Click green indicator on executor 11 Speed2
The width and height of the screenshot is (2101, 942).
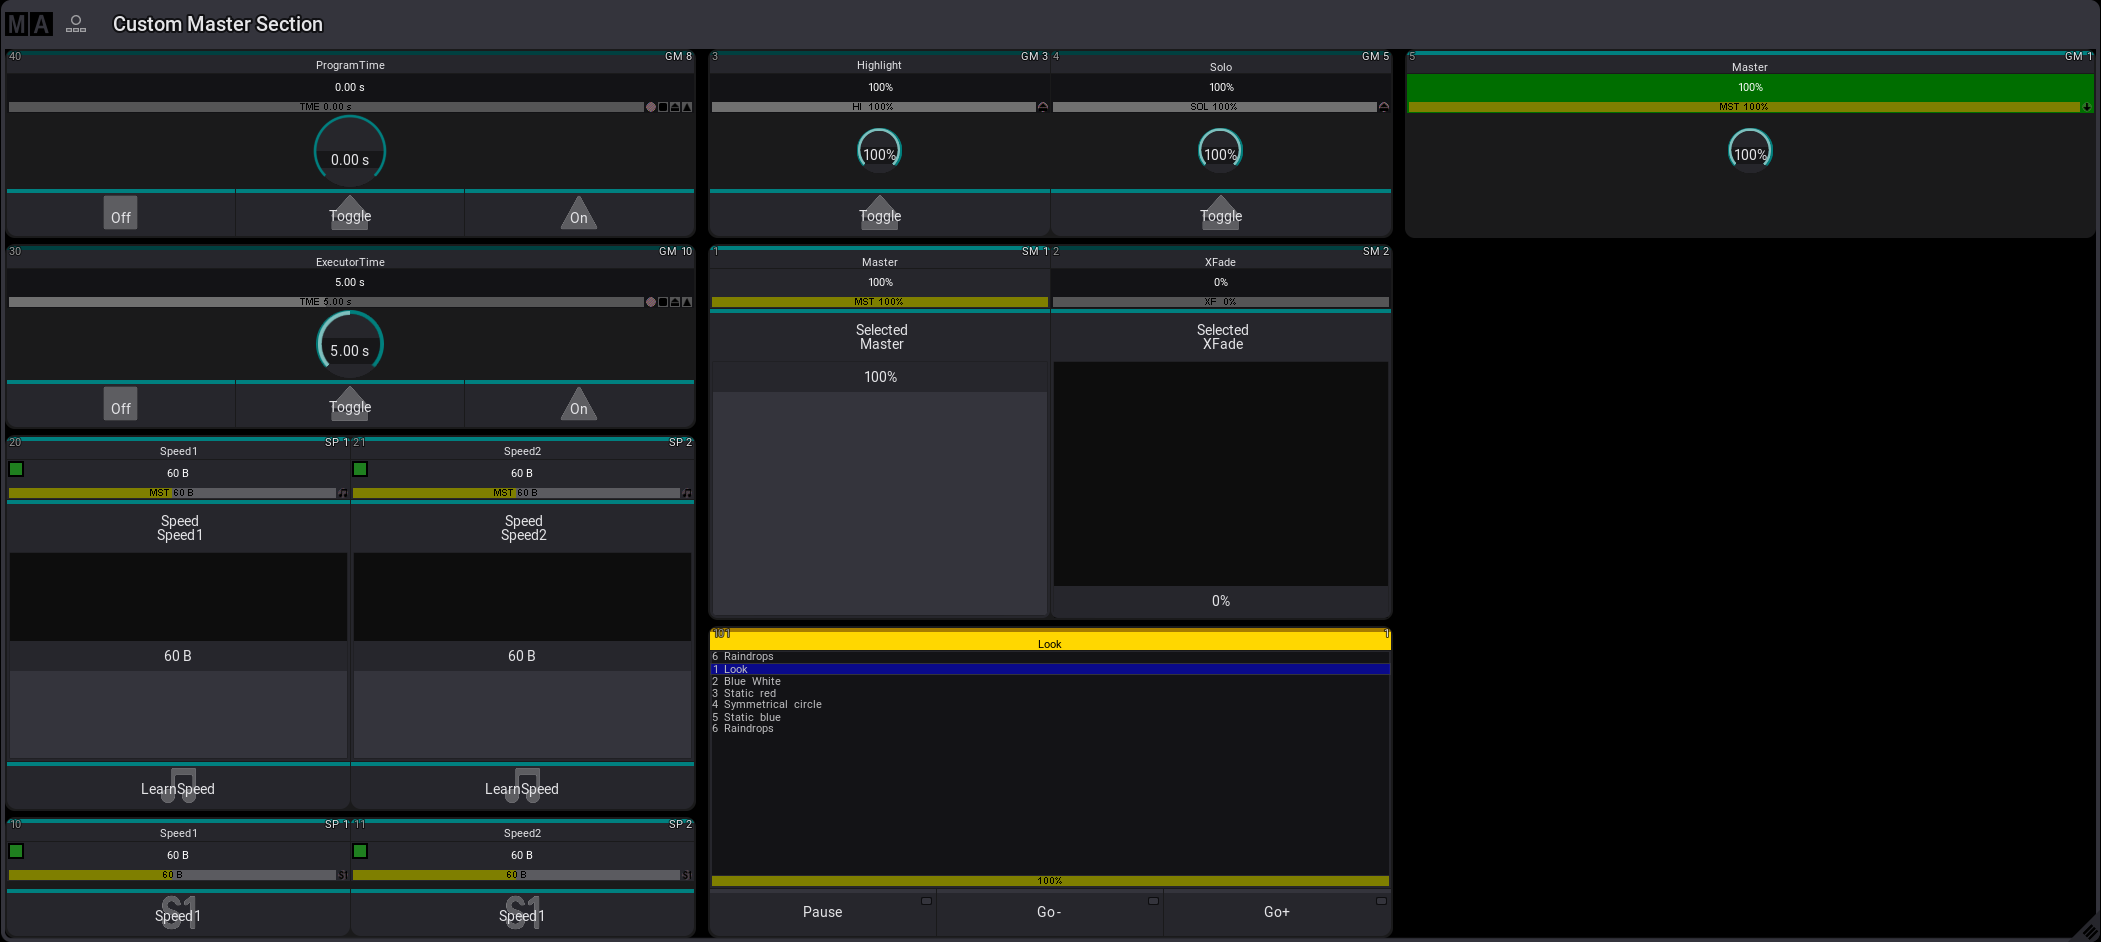tap(360, 851)
